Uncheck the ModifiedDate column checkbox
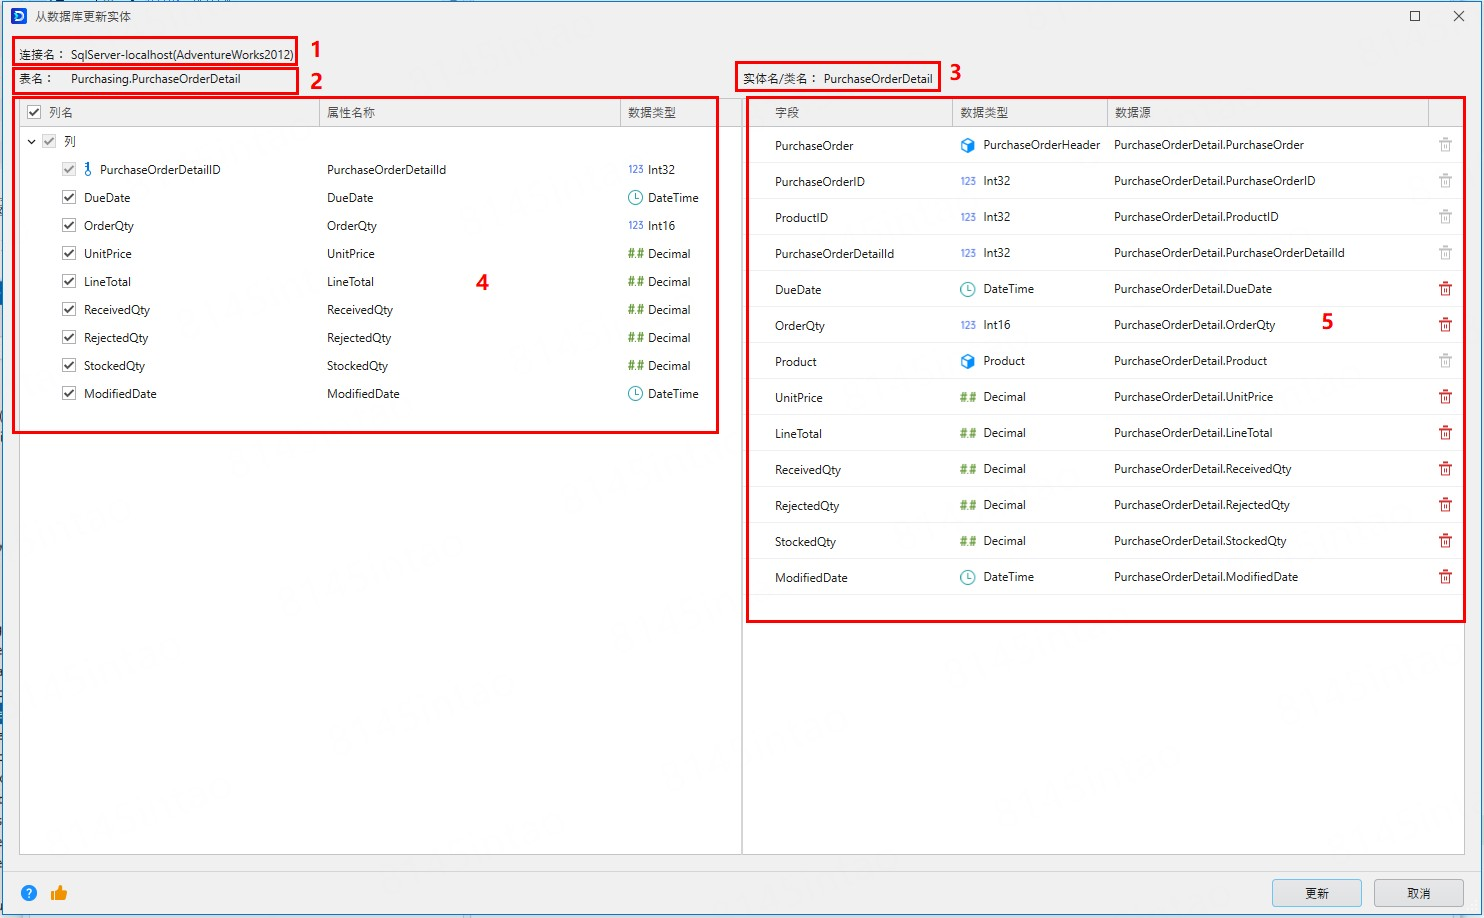Viewport: 1484px width, 918px height. 69,394
